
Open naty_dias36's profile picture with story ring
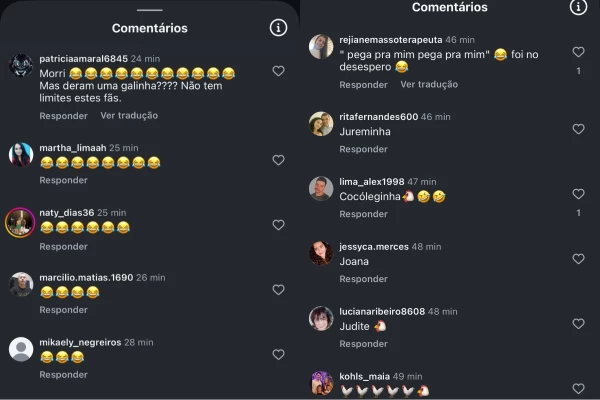click(20, 223)
